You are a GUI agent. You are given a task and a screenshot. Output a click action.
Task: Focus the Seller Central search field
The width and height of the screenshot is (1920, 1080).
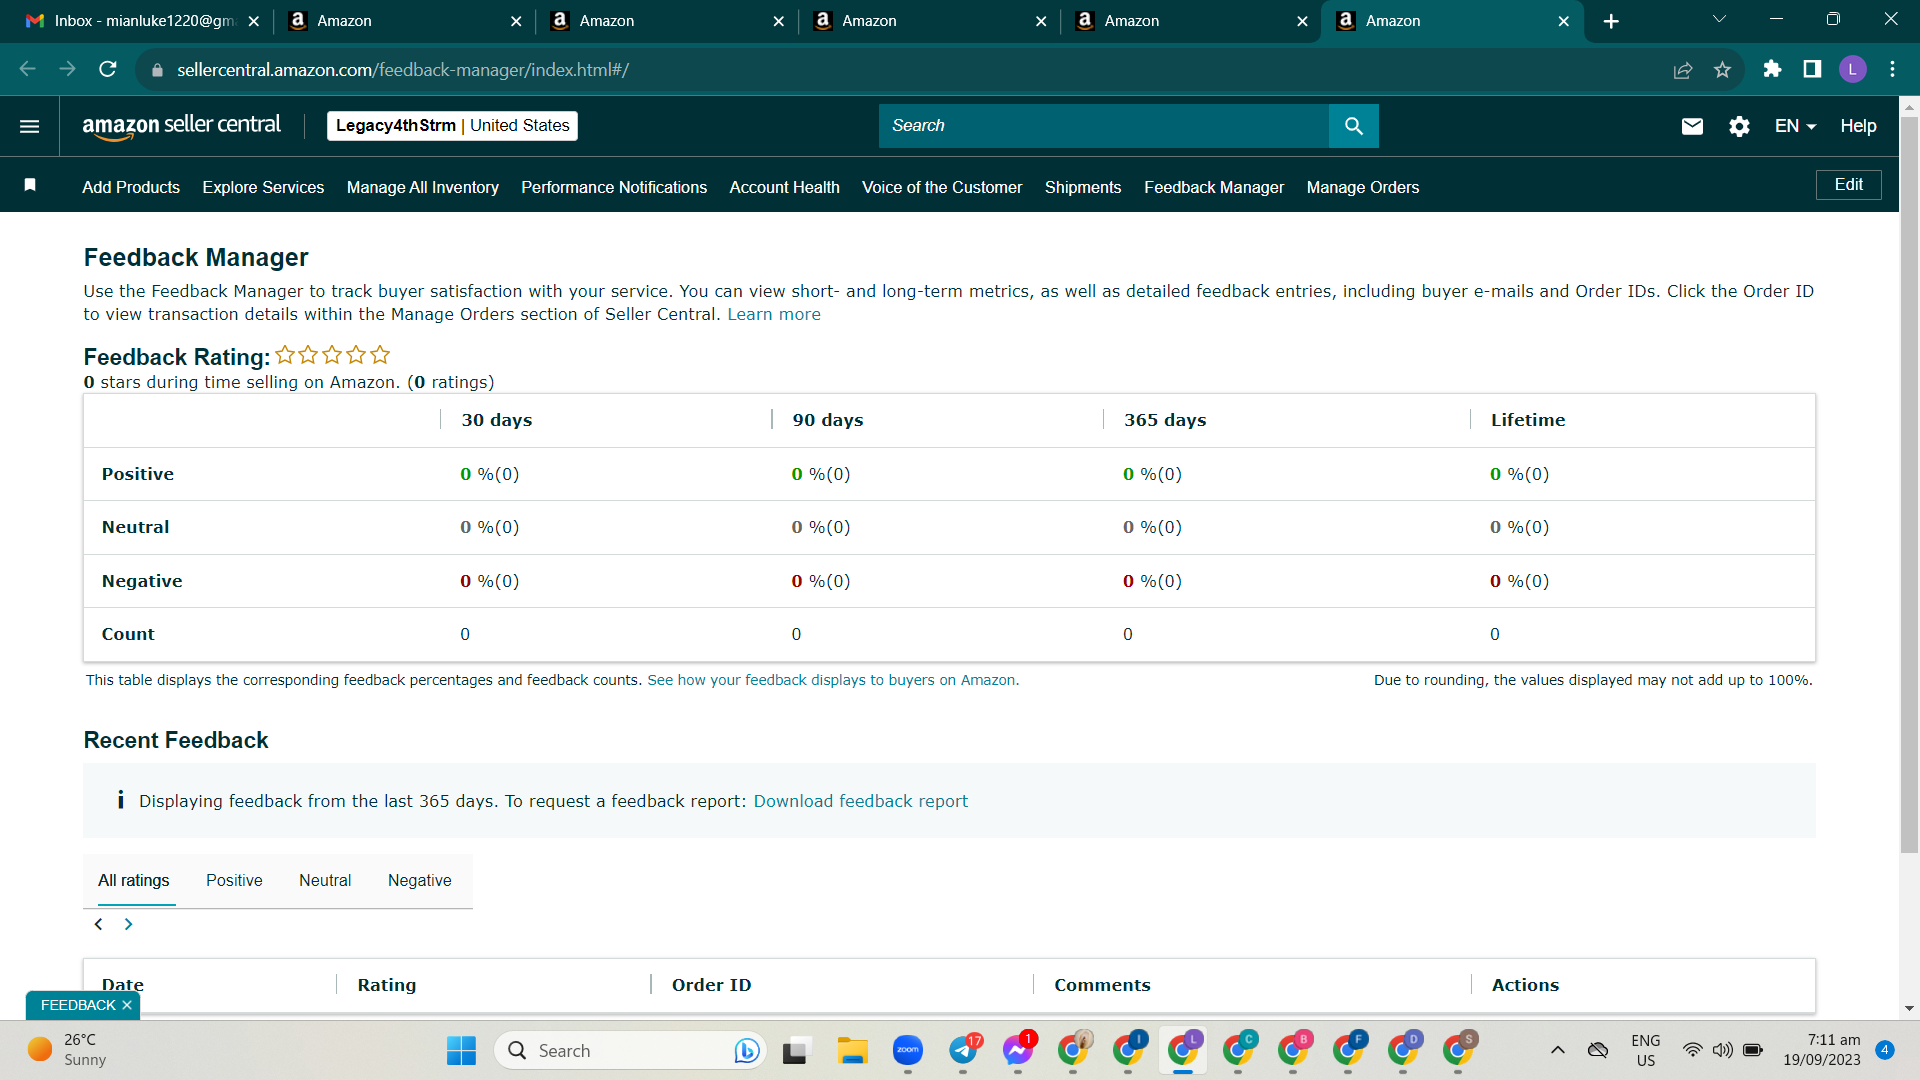1104,126
